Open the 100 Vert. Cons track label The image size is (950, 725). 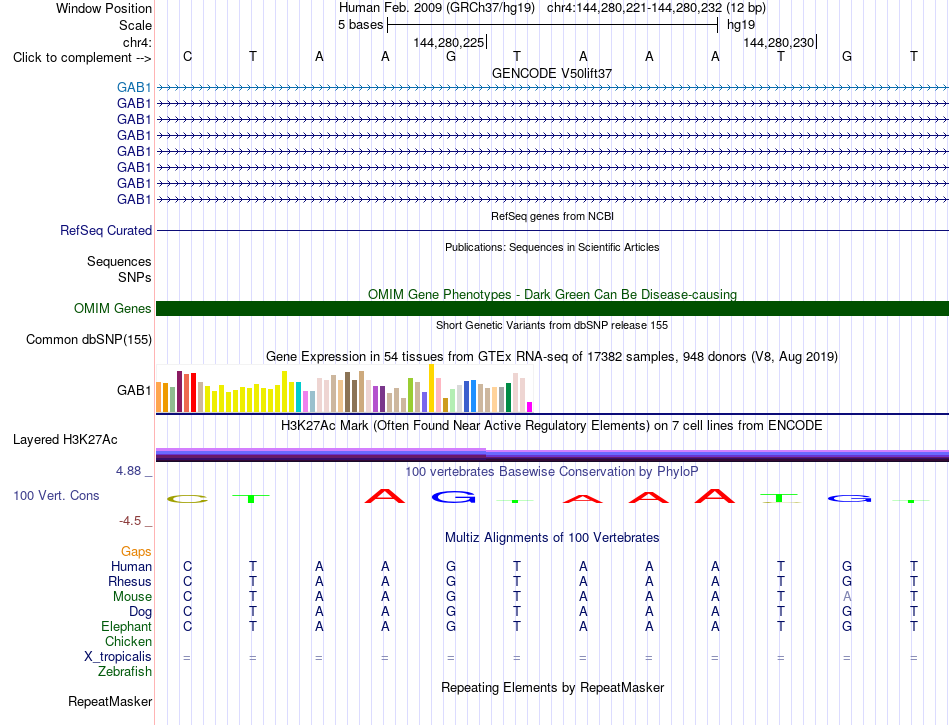pyautogui.click(x=56, y=495)
